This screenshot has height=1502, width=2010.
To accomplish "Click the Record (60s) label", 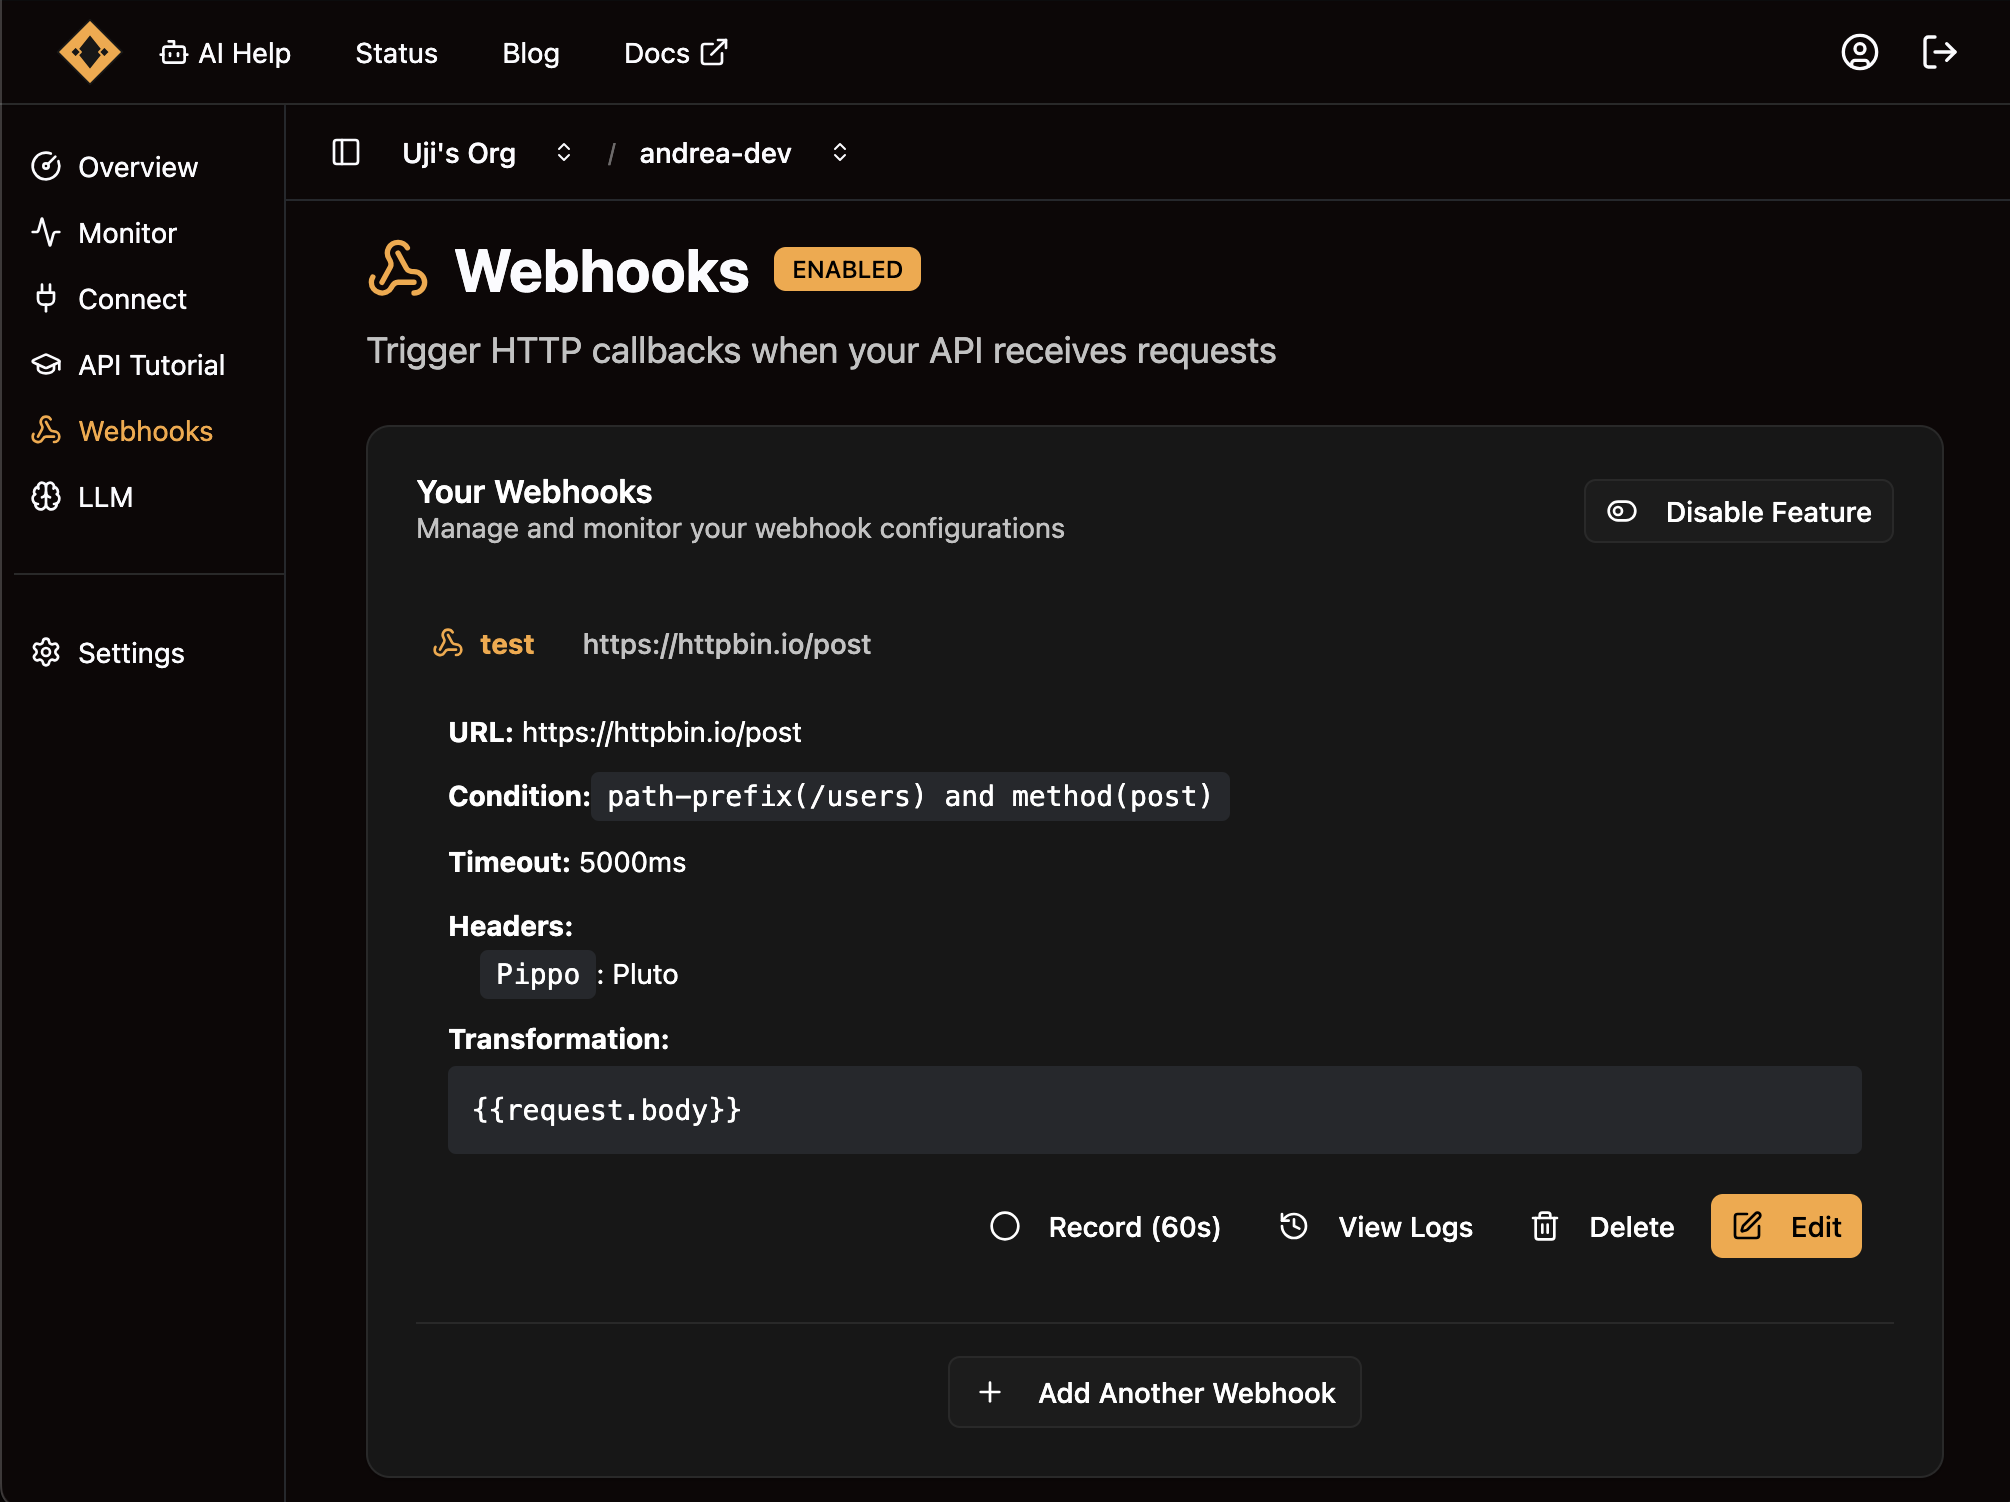I will tap(1134, 1227).
